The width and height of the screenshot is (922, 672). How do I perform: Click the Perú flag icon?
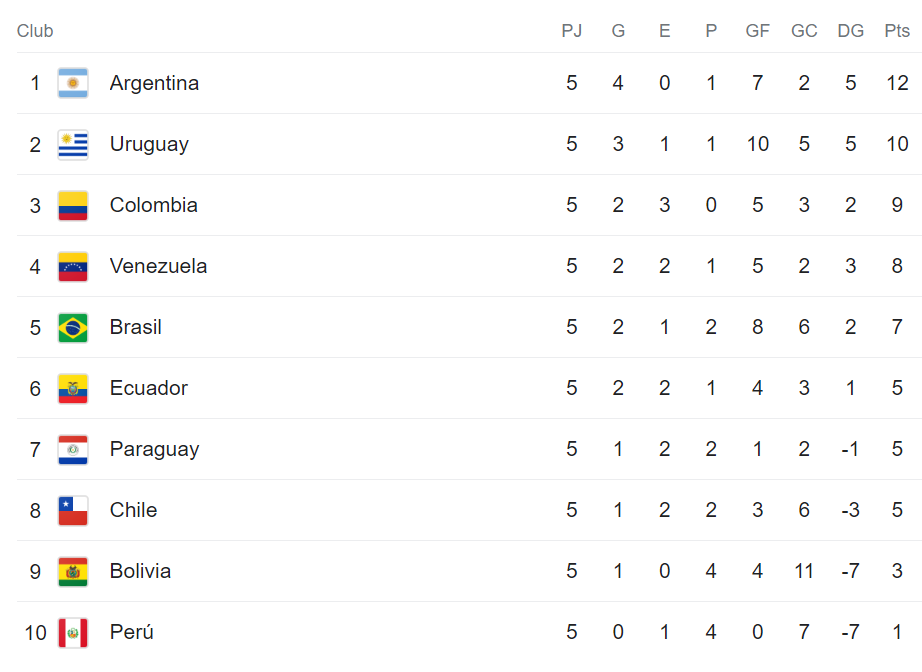click(x=73, y=632)
